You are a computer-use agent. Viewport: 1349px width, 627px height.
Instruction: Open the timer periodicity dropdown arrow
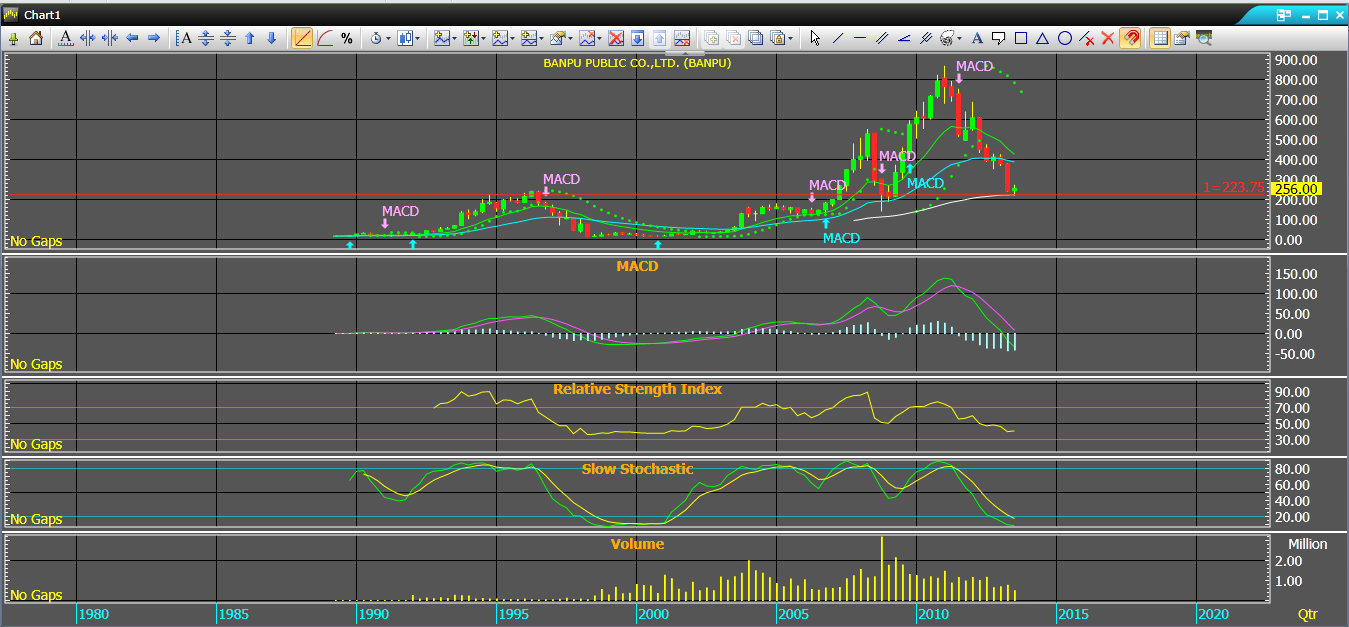click(388, 39)
